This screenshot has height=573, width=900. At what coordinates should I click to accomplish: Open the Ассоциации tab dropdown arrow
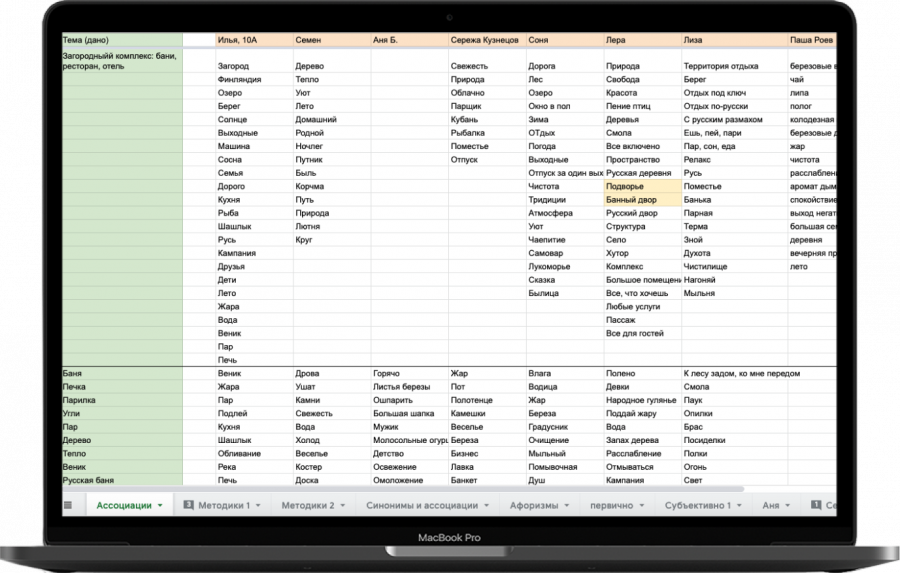(x=160, y=506)
